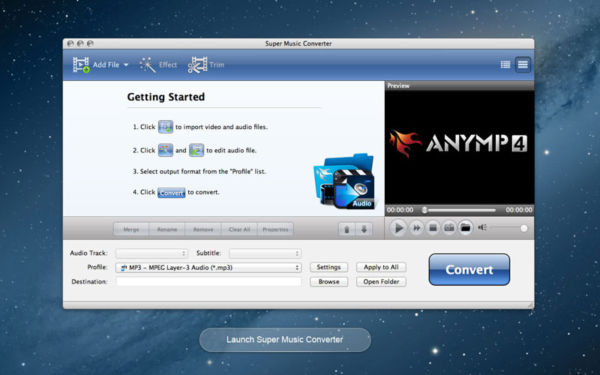Play the preview
The width and height of the screenshot is (600, 375).
(398, 228)
